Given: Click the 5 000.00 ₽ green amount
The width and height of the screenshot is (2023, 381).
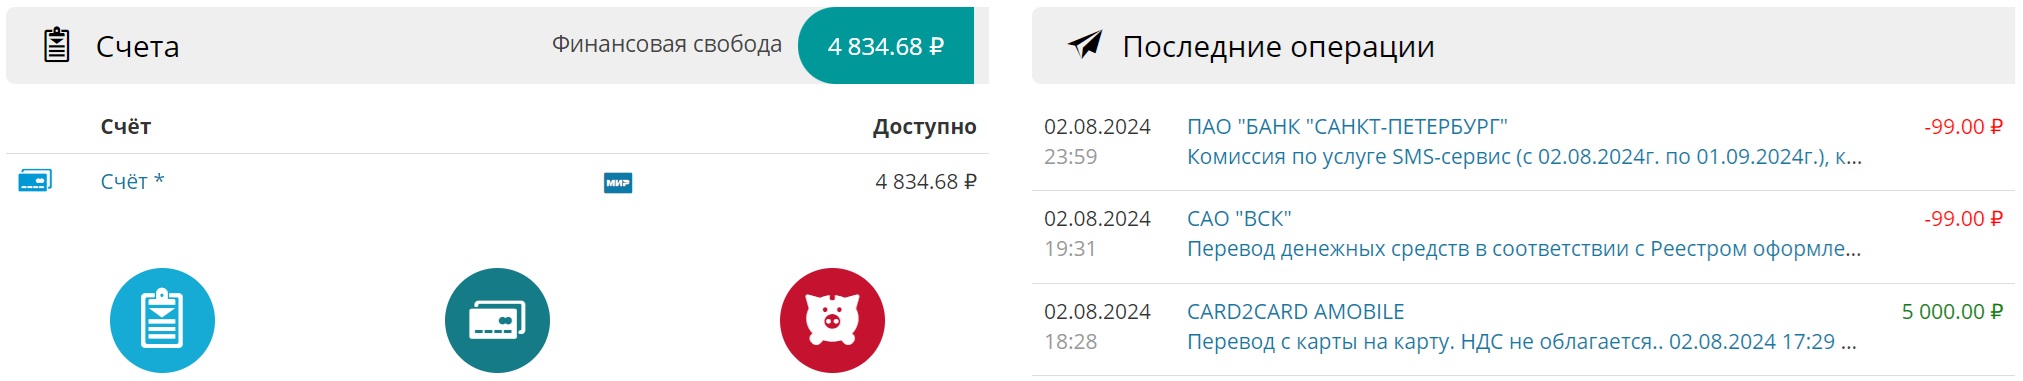Looking at the screenshot, I should tap(1952, 312).
